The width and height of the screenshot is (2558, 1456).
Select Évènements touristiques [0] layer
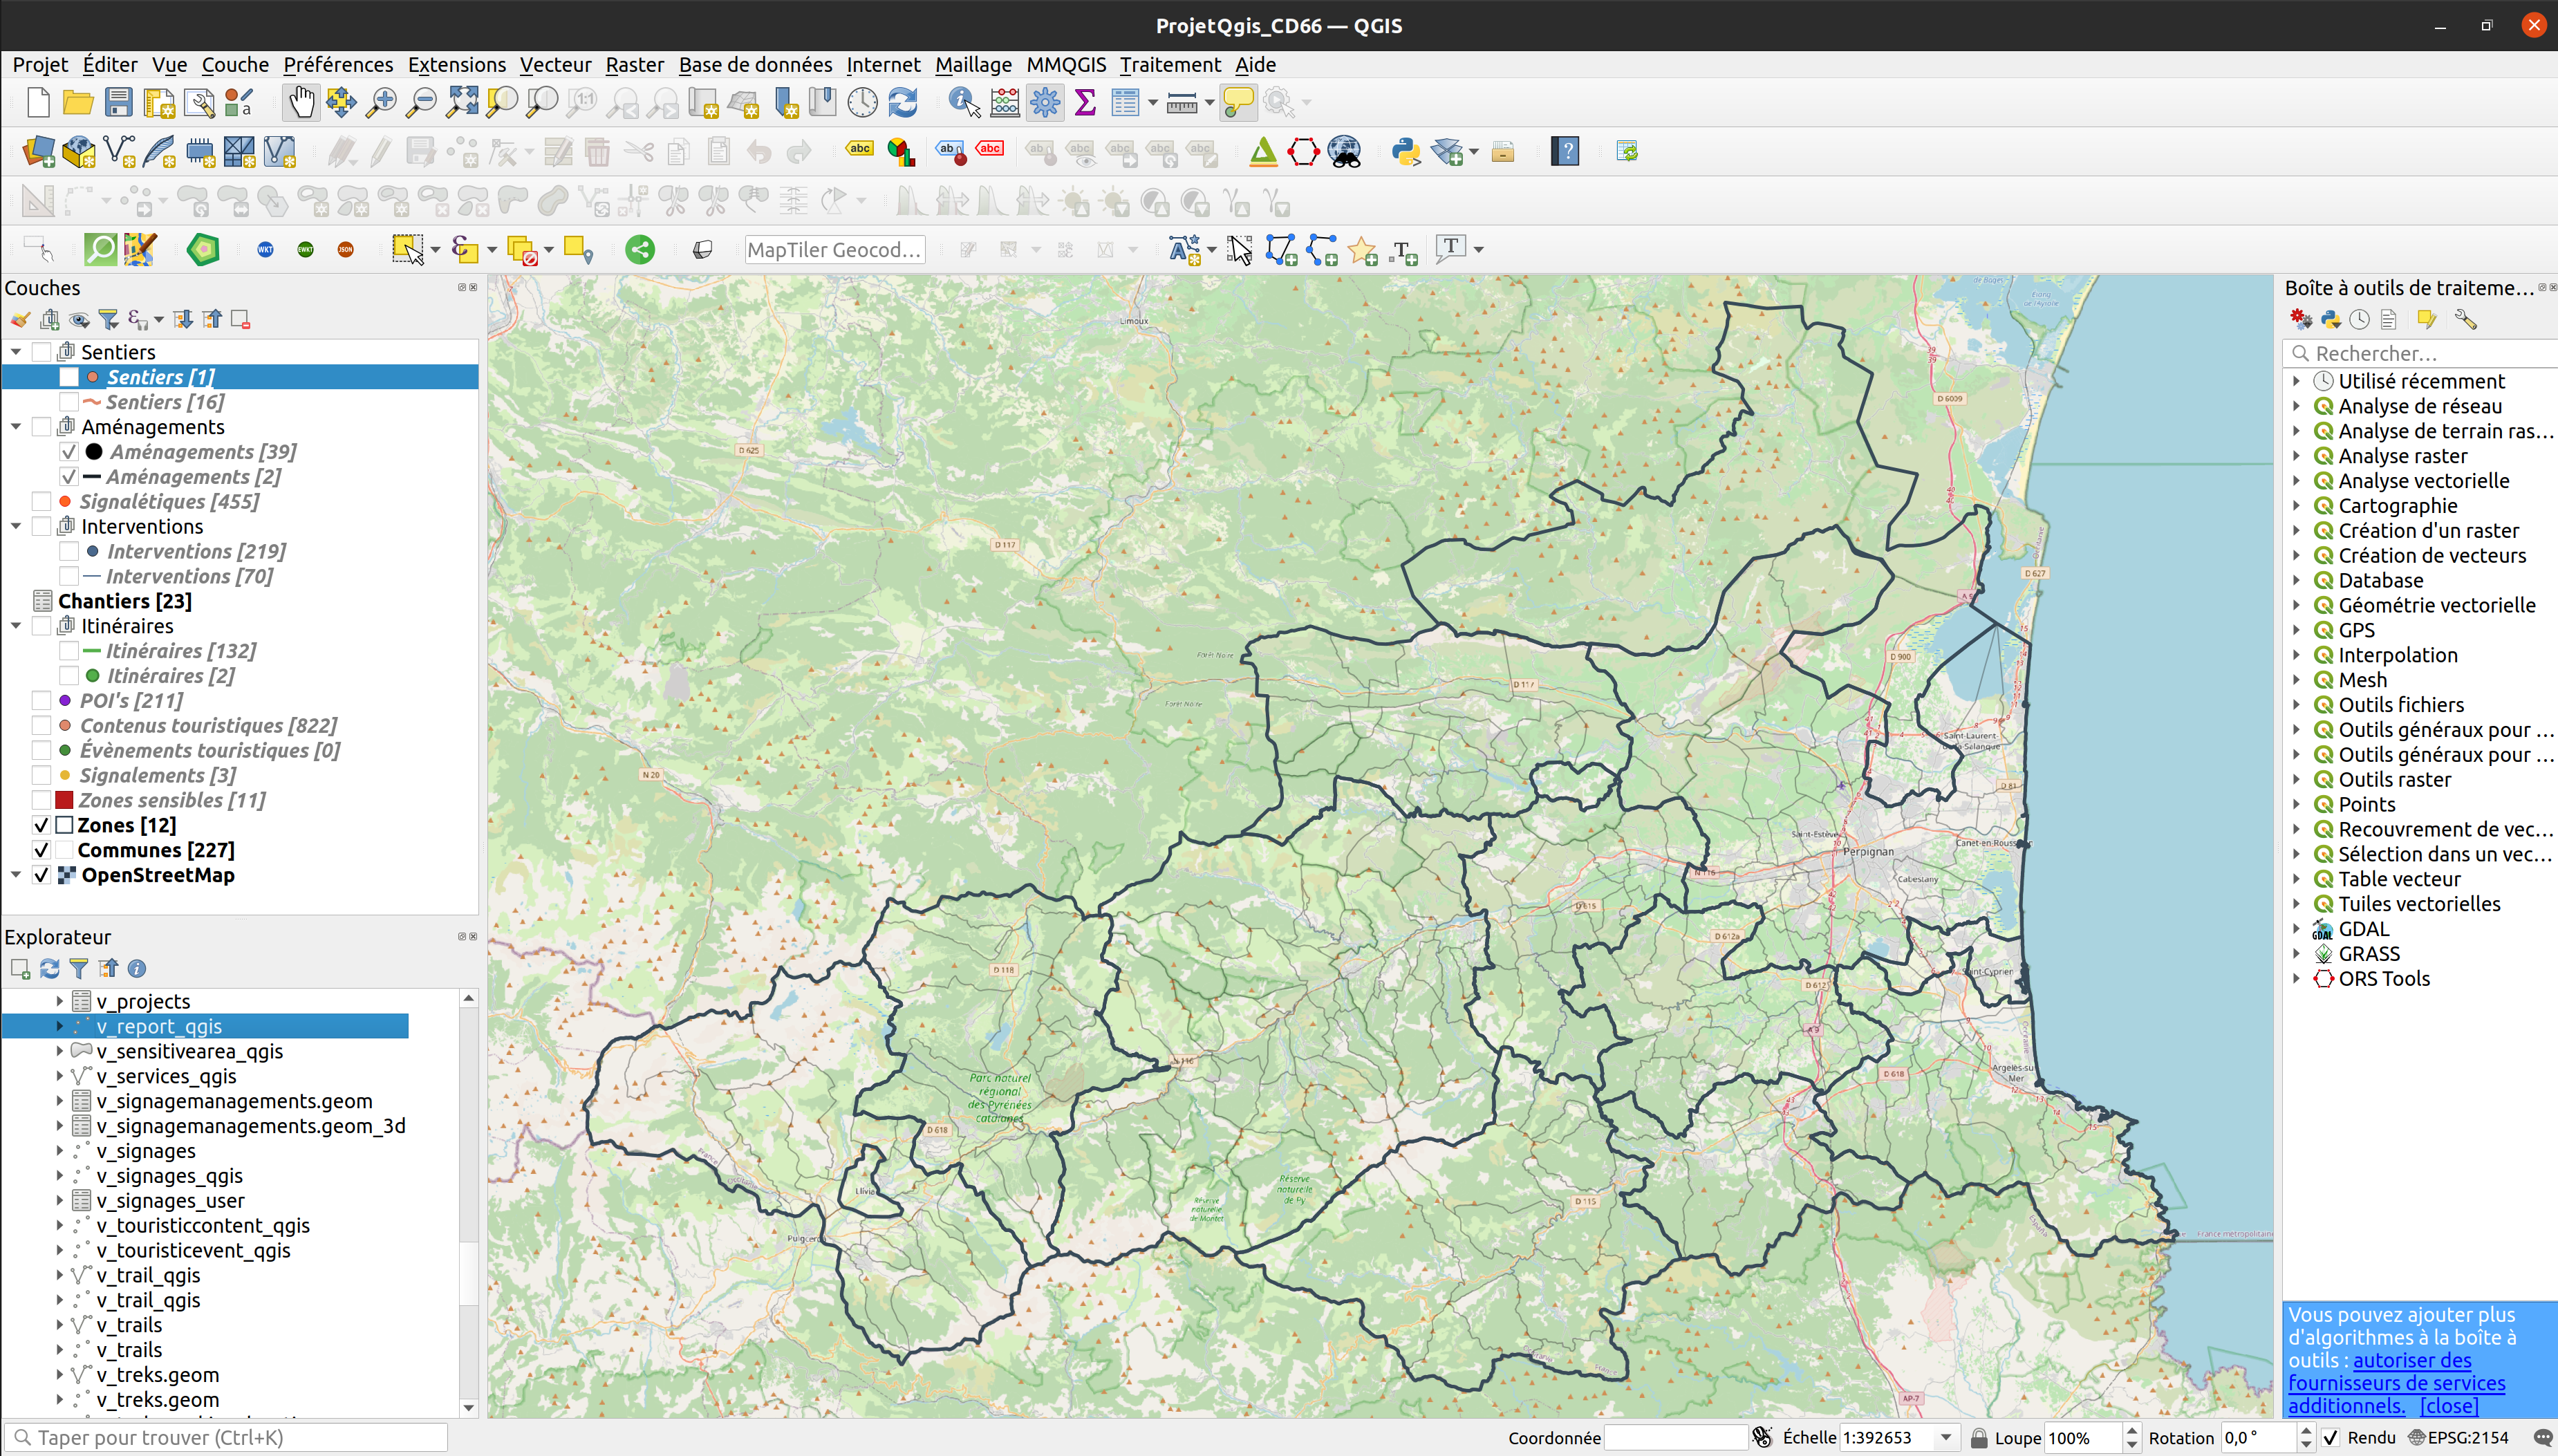pos(210,750)
